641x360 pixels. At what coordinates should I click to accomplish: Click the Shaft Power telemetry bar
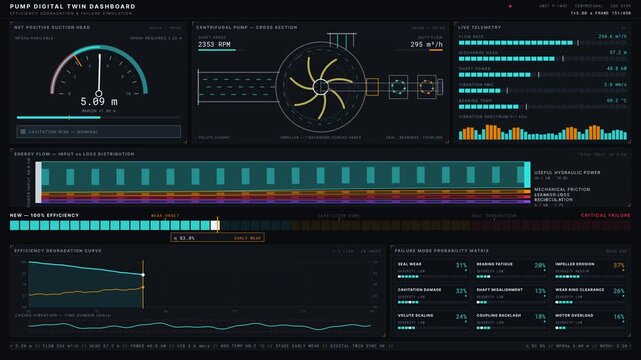(x=542, y=75)
